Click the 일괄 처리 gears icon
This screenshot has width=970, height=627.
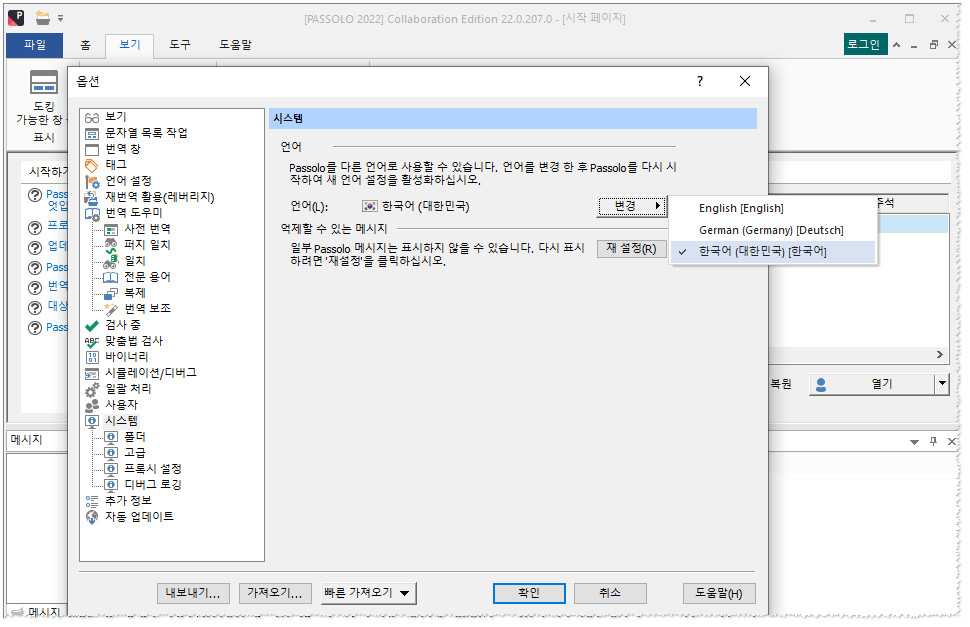point(92,390)
